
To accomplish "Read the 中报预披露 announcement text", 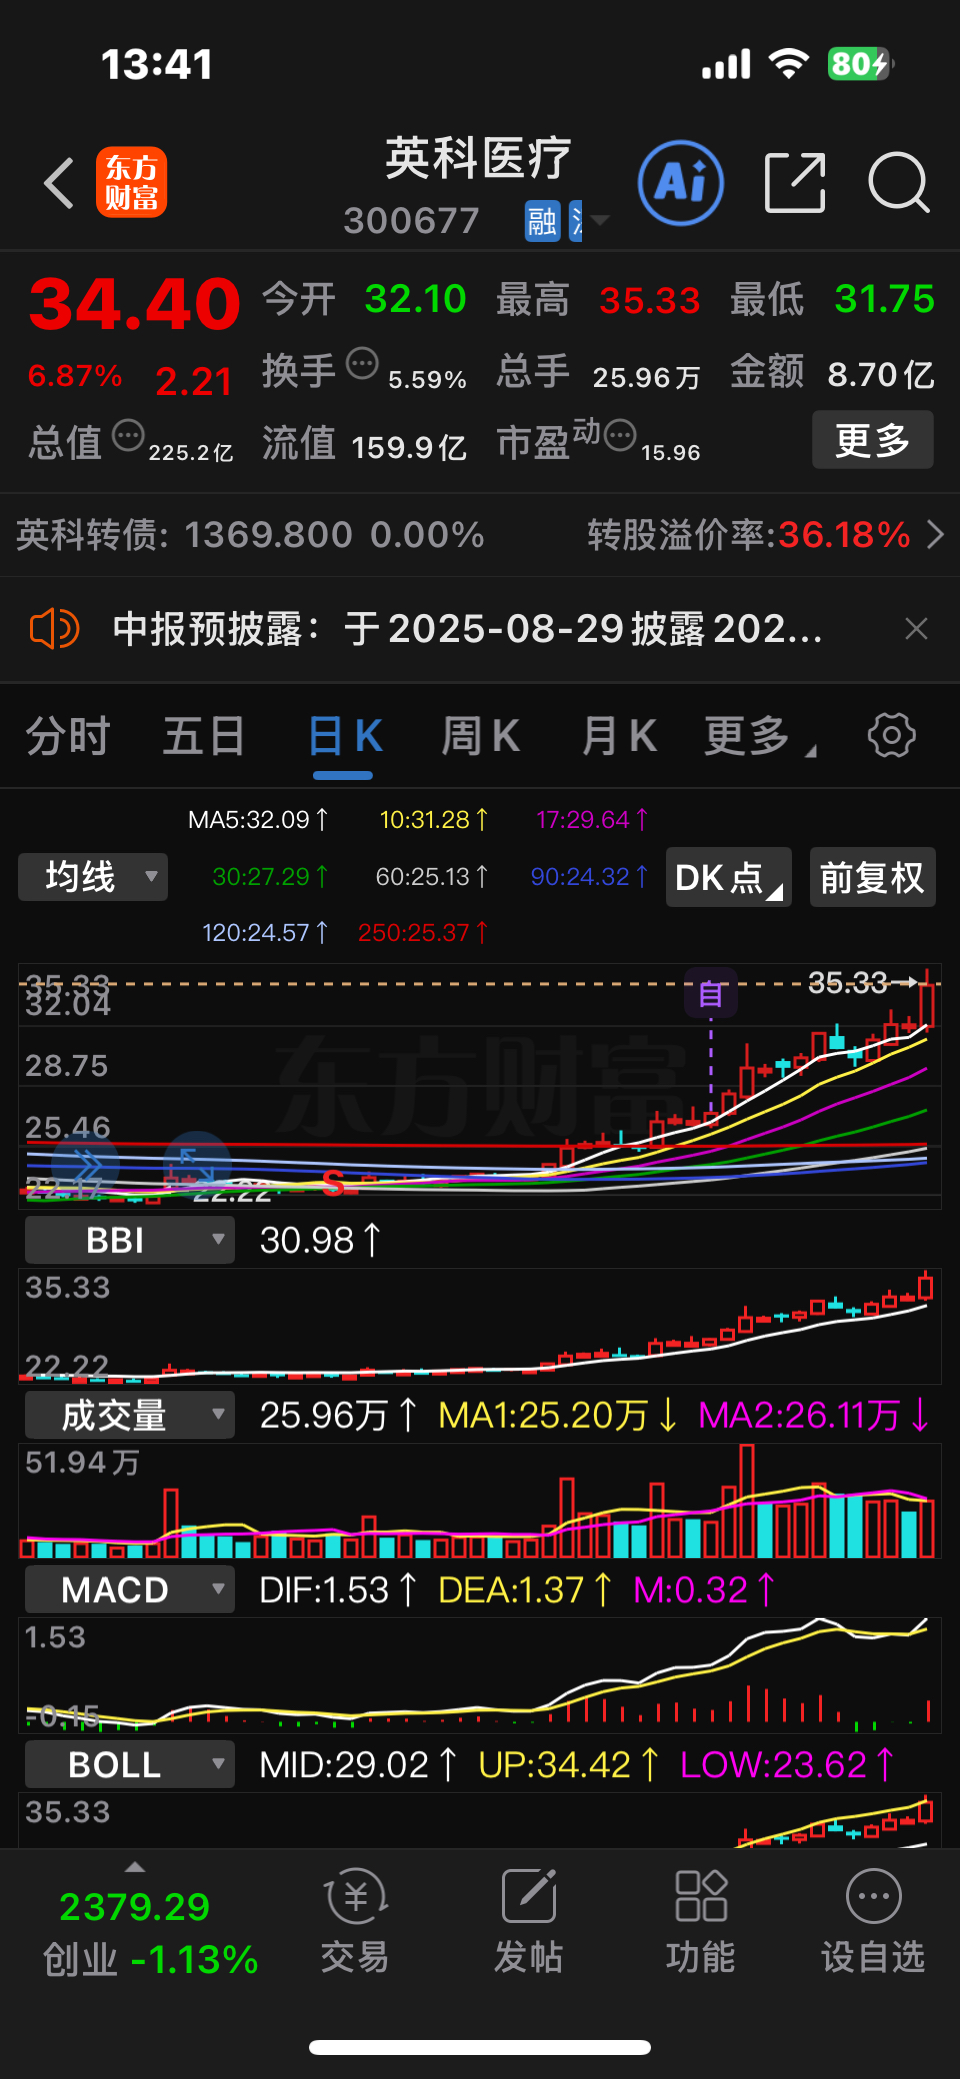I will (x=467, y=629).
